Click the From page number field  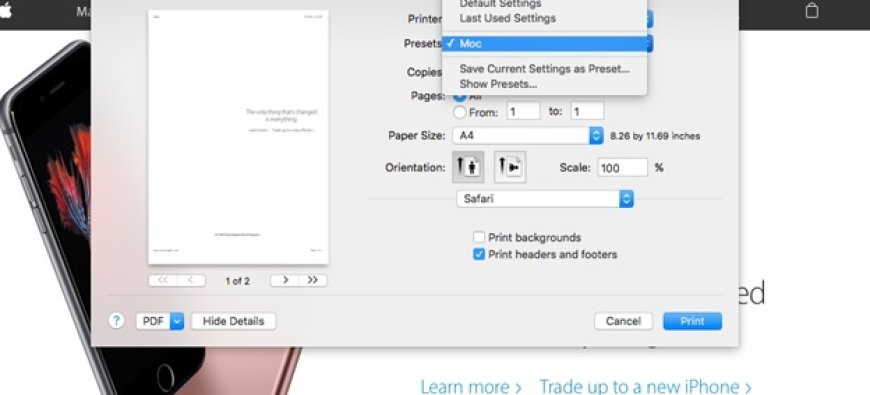pos(523,112)
